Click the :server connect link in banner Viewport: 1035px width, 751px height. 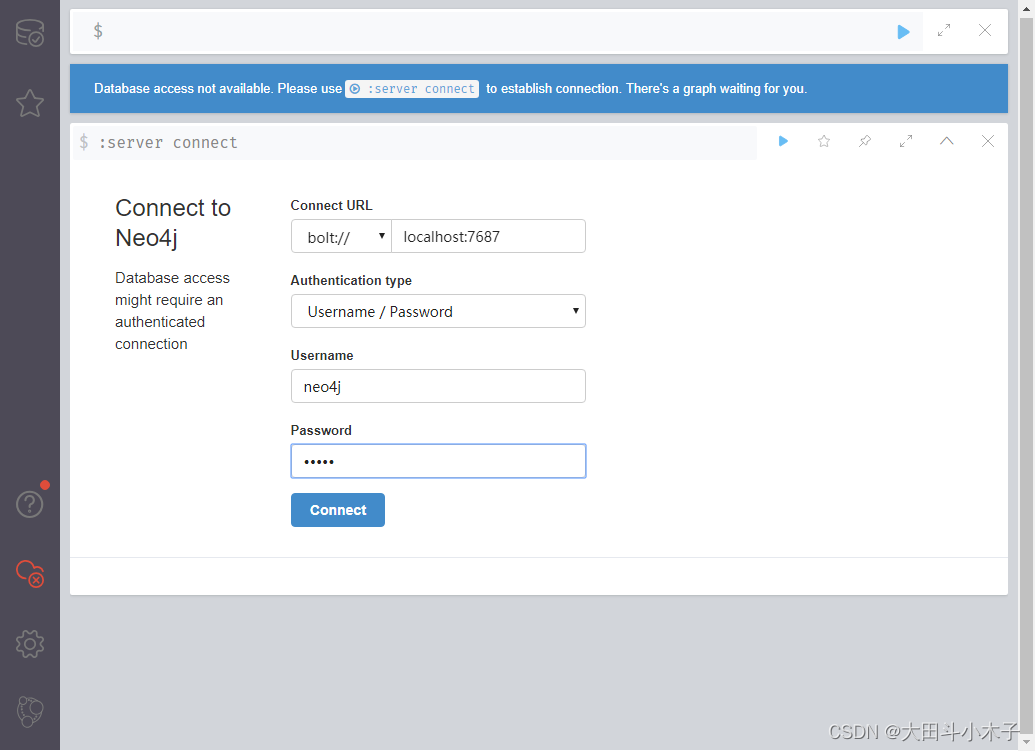pos(412,89)
